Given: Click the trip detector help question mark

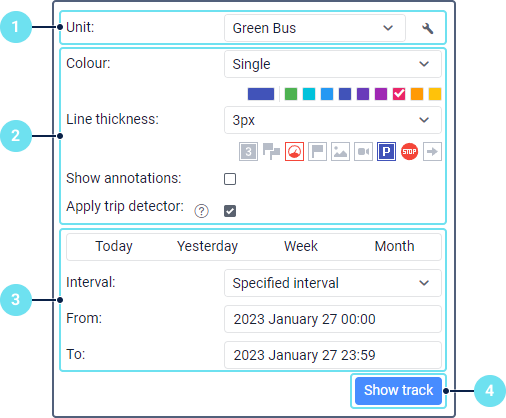Looking at the screenshot, I should pyautogui.click(x=202, y=211).
